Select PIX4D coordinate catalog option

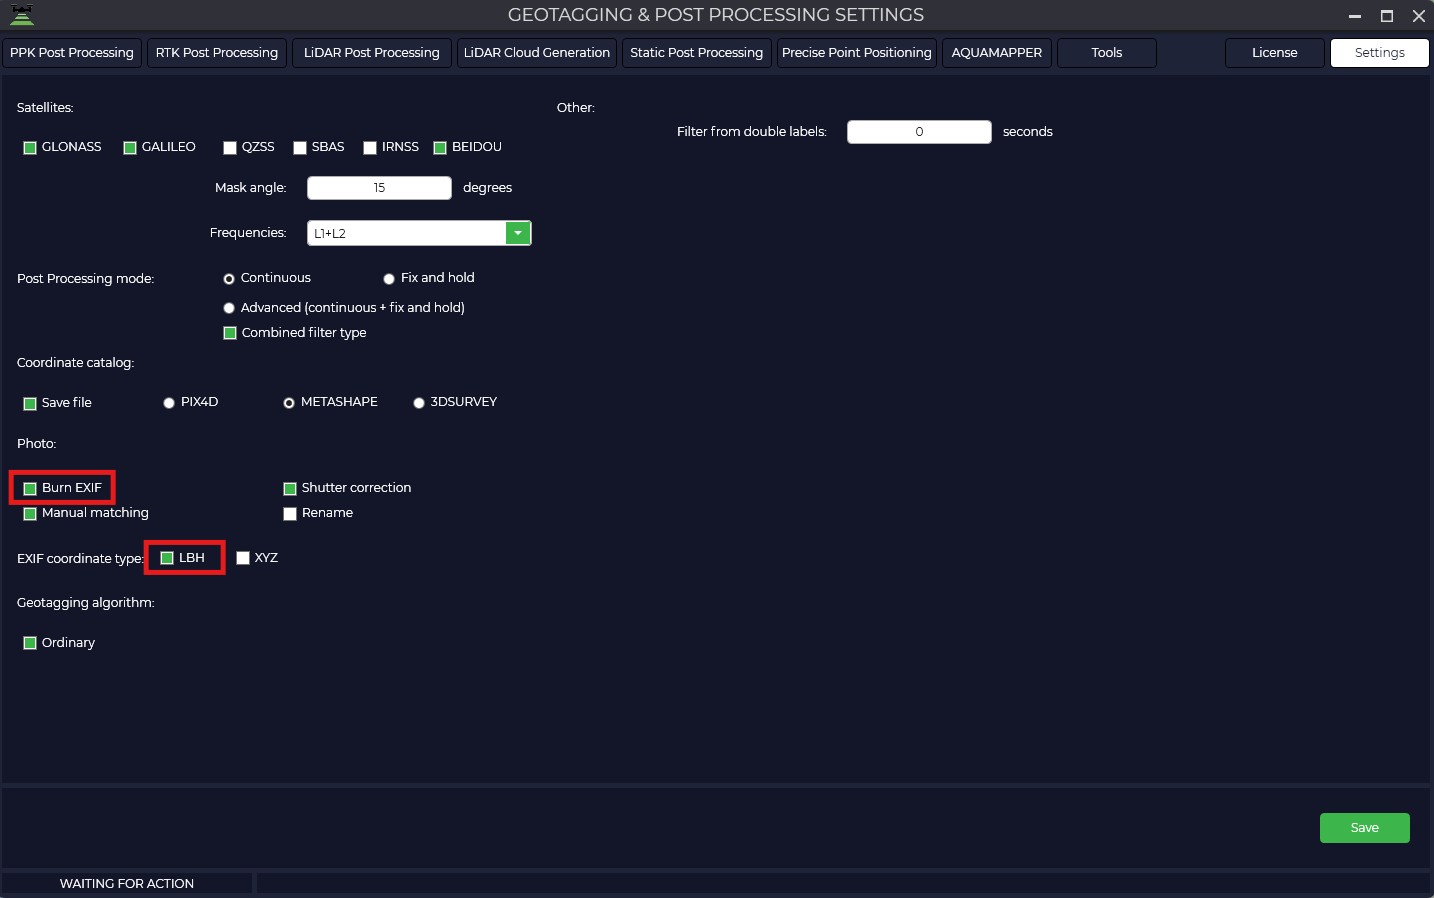coord(169,403)
